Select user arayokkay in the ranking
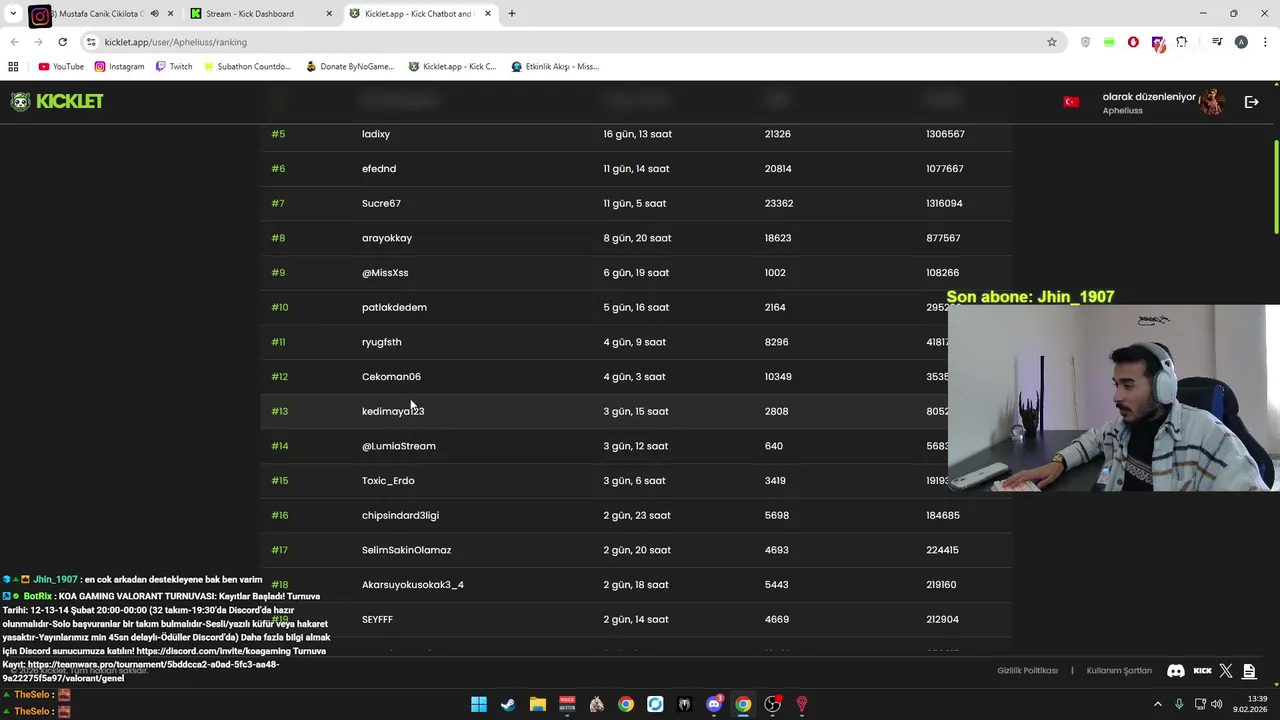 [x=387, y=238]
